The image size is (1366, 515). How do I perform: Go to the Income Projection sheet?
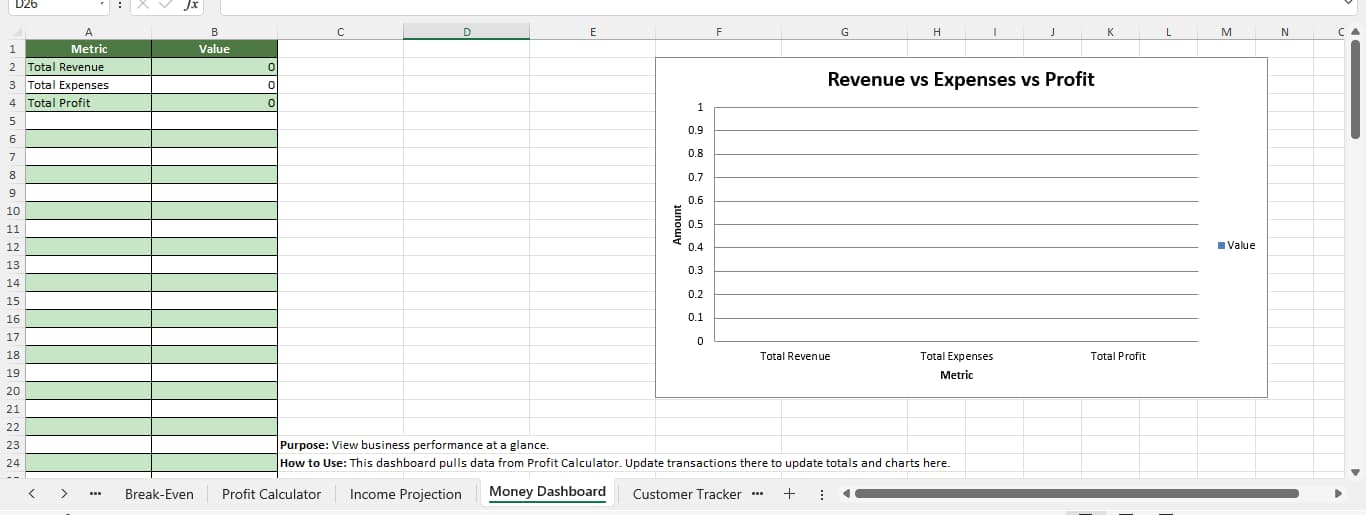(405, 494)
